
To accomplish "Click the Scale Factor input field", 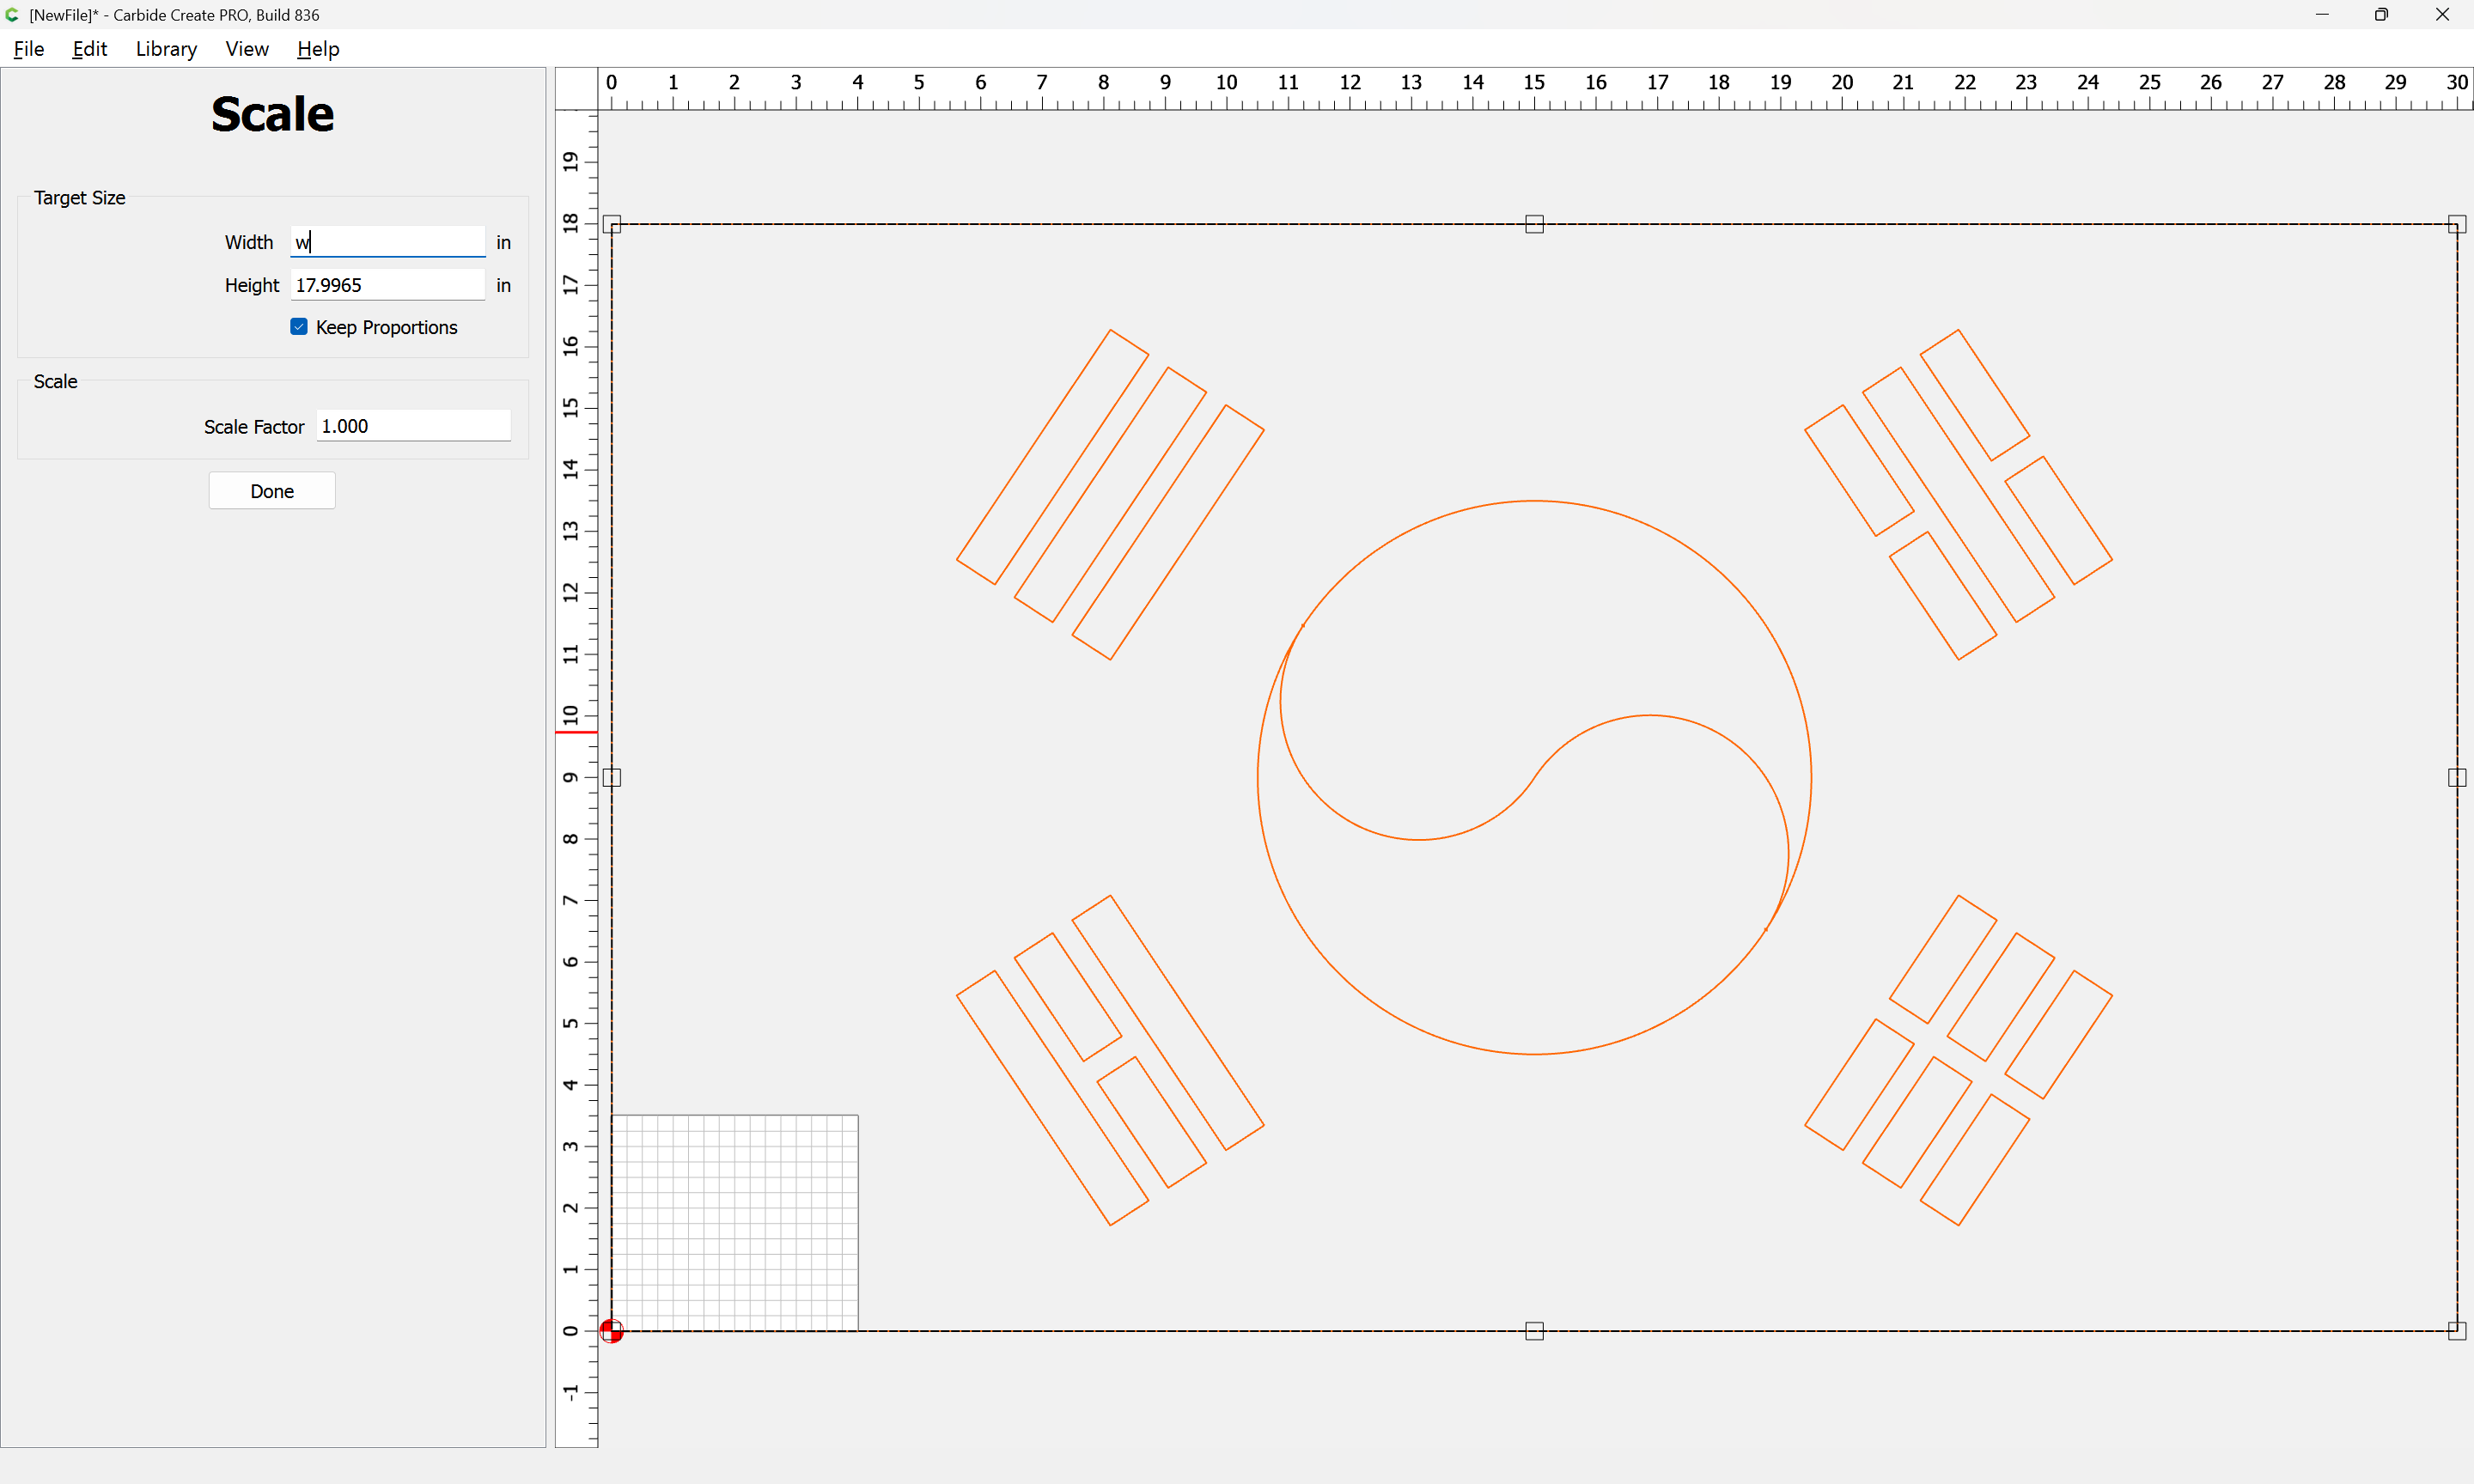I will coord(413,426).
